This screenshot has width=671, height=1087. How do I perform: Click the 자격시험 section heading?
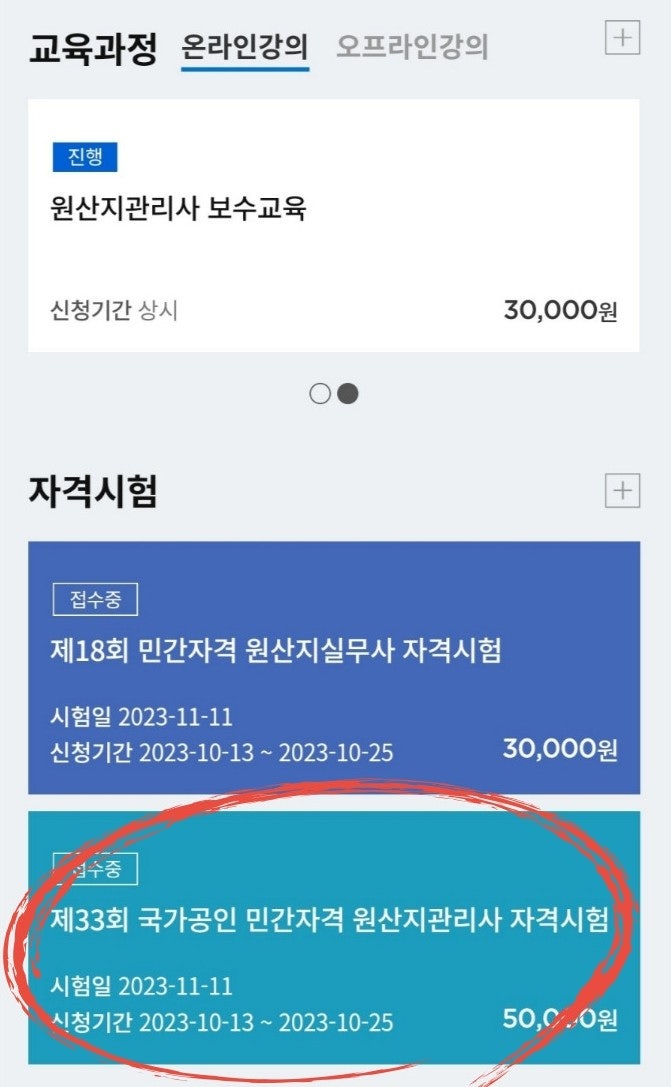pyautogui.click(x=93, y=492)
